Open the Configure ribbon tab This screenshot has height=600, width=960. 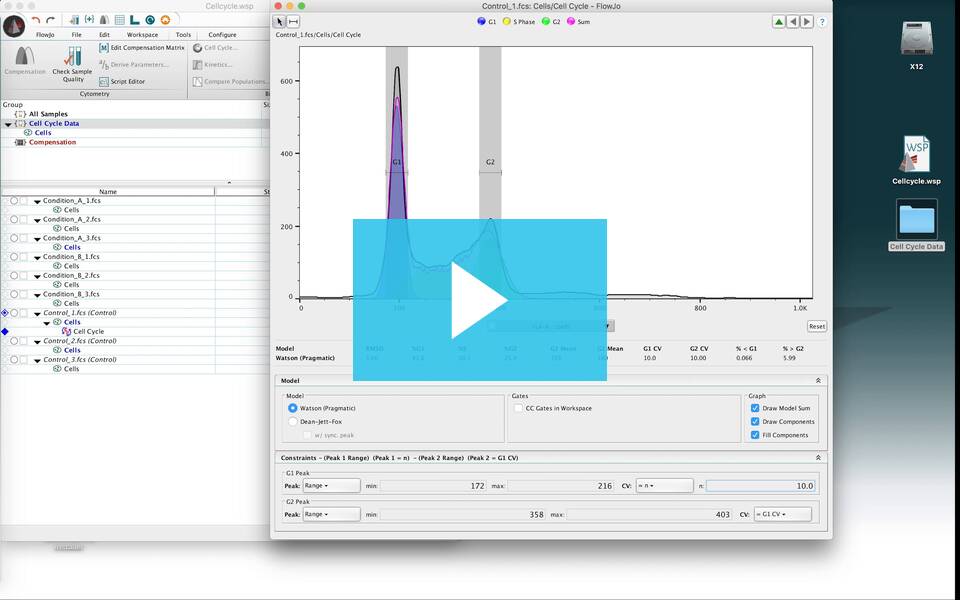click(222, 35)
